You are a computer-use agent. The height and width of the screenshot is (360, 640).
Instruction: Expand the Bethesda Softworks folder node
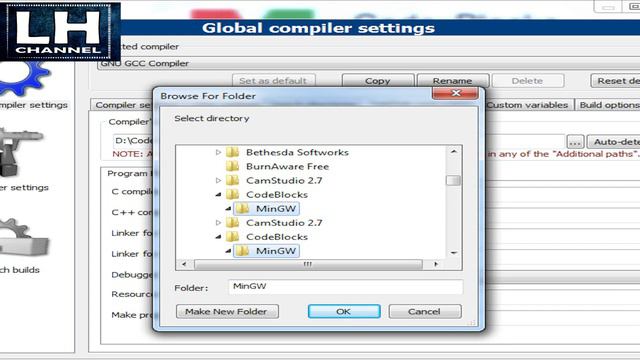coord(218,152)
